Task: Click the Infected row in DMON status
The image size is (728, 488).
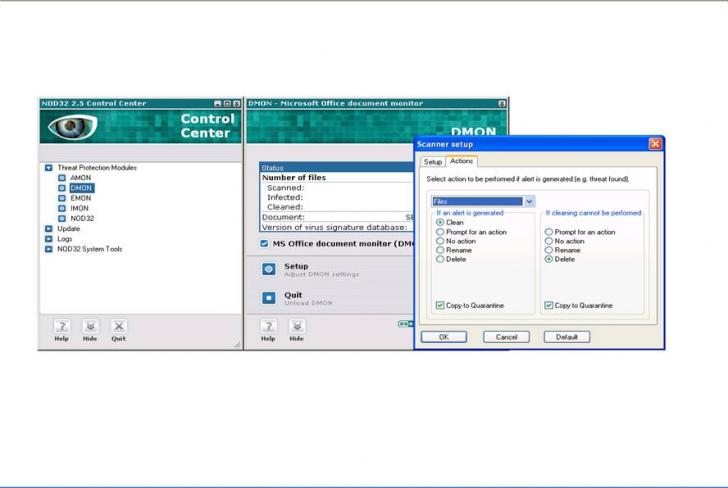Action: pyautogui.click(x=337, y=197)
